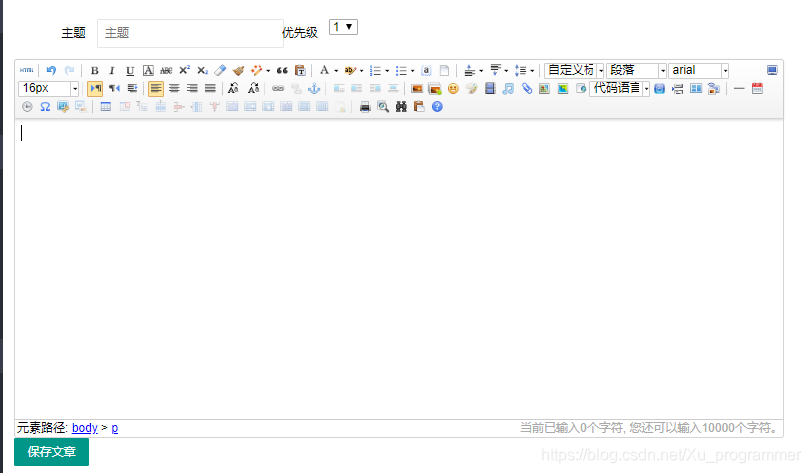Select all content in editor
Screen dimensions: 811x473
(426, 70)
